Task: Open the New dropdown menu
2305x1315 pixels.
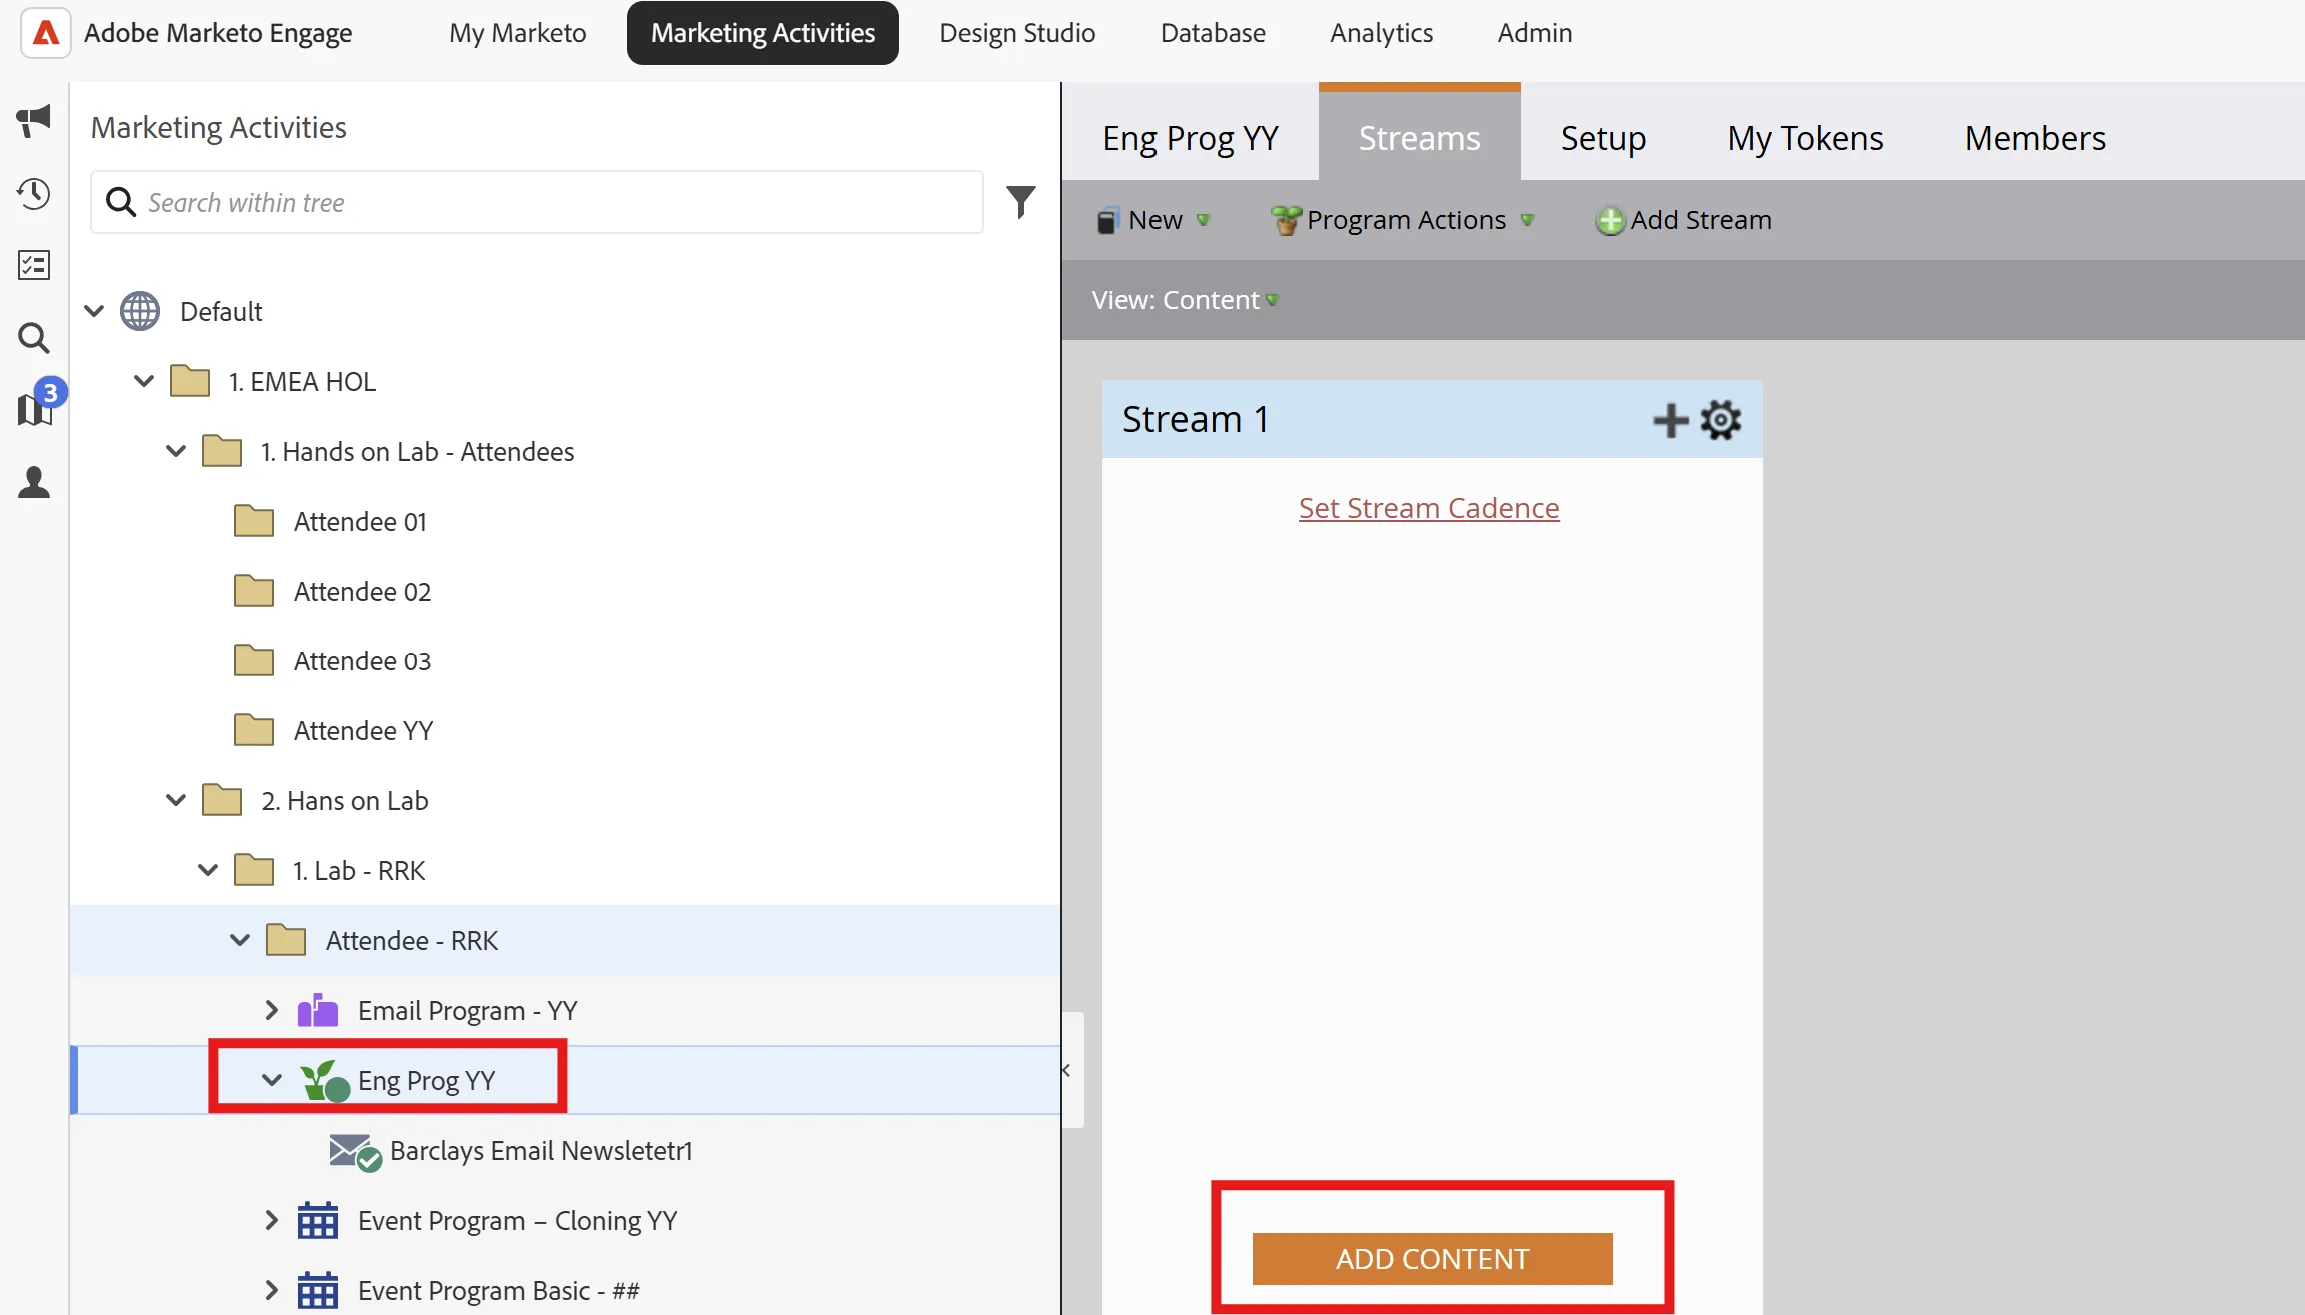Action: click(1154, 220)
